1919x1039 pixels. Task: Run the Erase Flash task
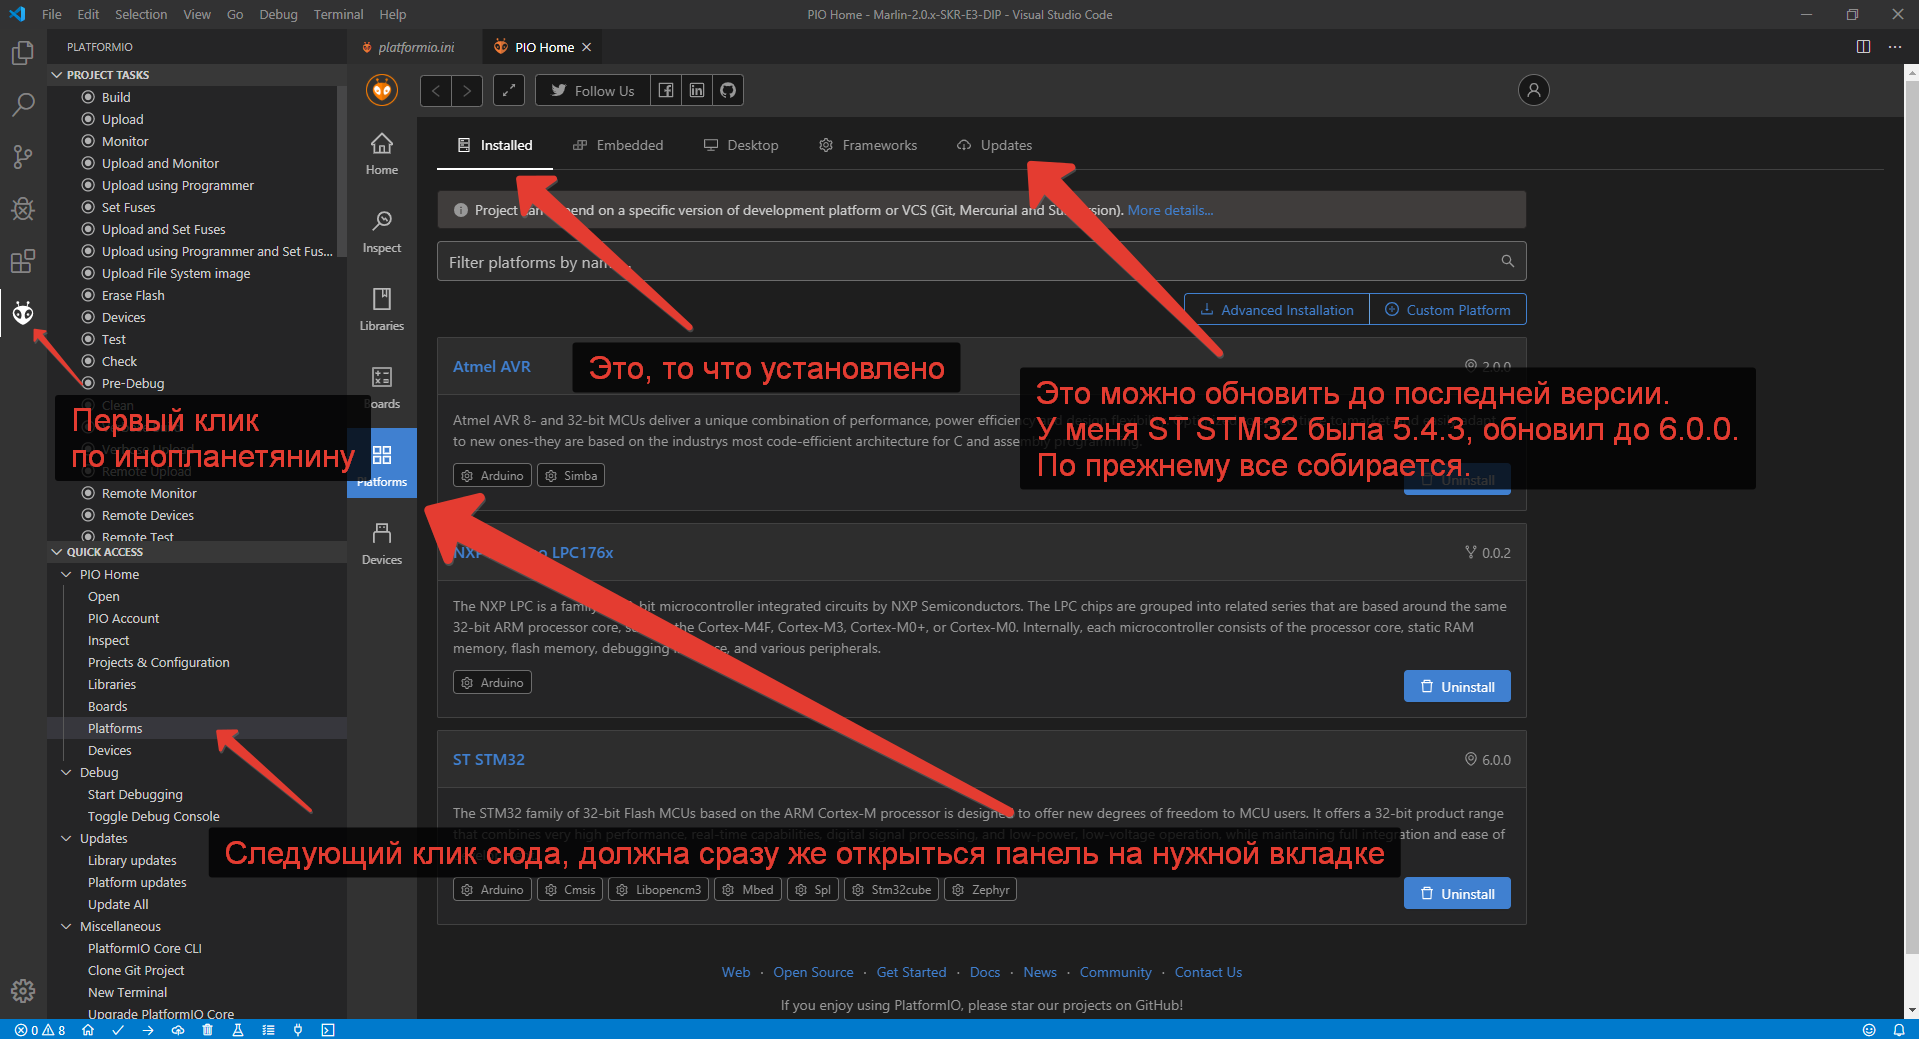coord(133,295)
